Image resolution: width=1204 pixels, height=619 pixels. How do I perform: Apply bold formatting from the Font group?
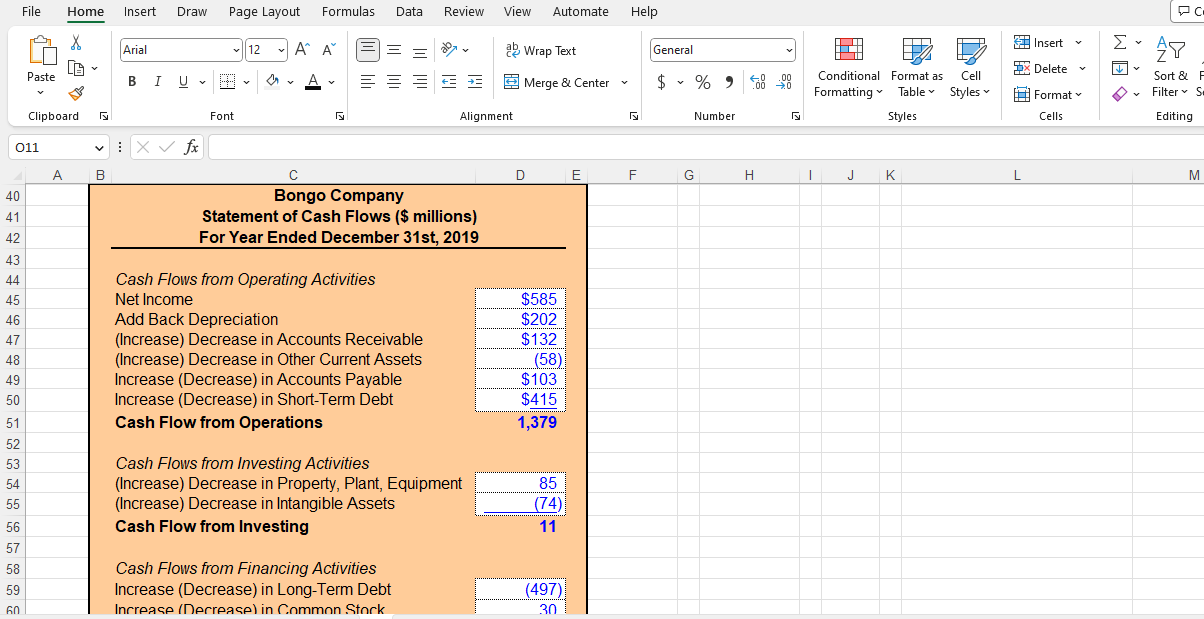coord(131,82)
